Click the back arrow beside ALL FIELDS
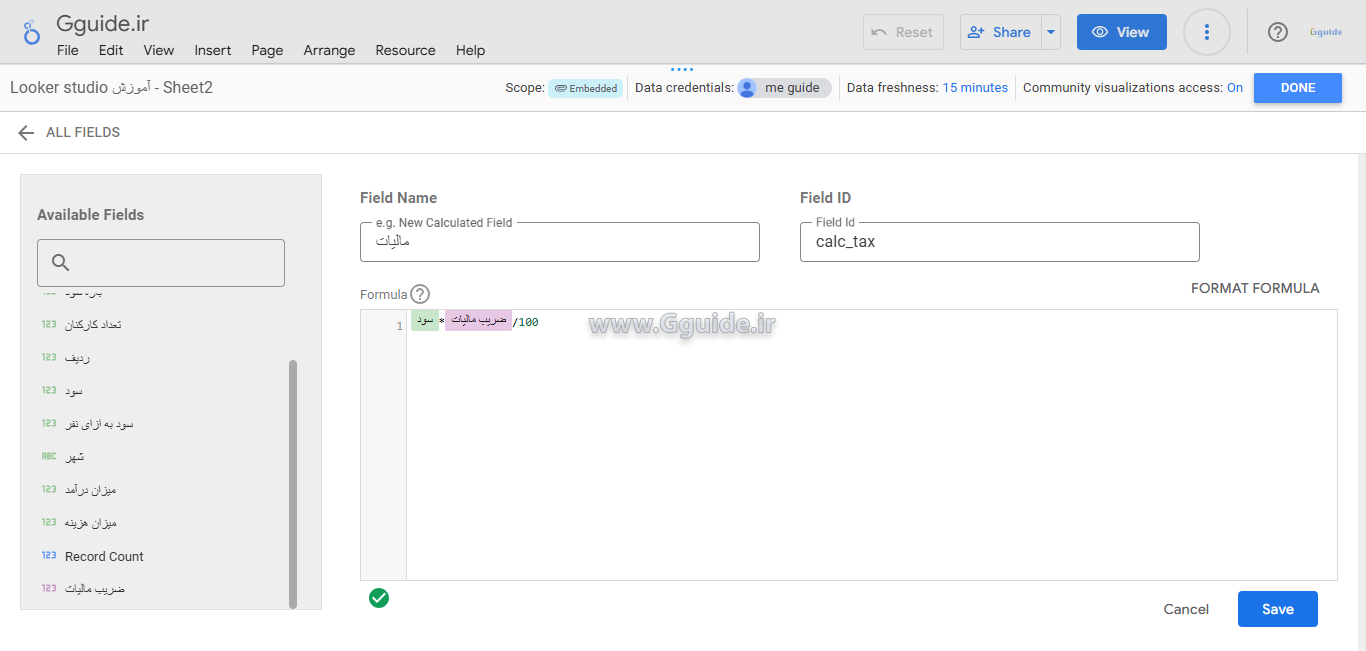This screenshot has width=1366, height=651. coord(26,132)
